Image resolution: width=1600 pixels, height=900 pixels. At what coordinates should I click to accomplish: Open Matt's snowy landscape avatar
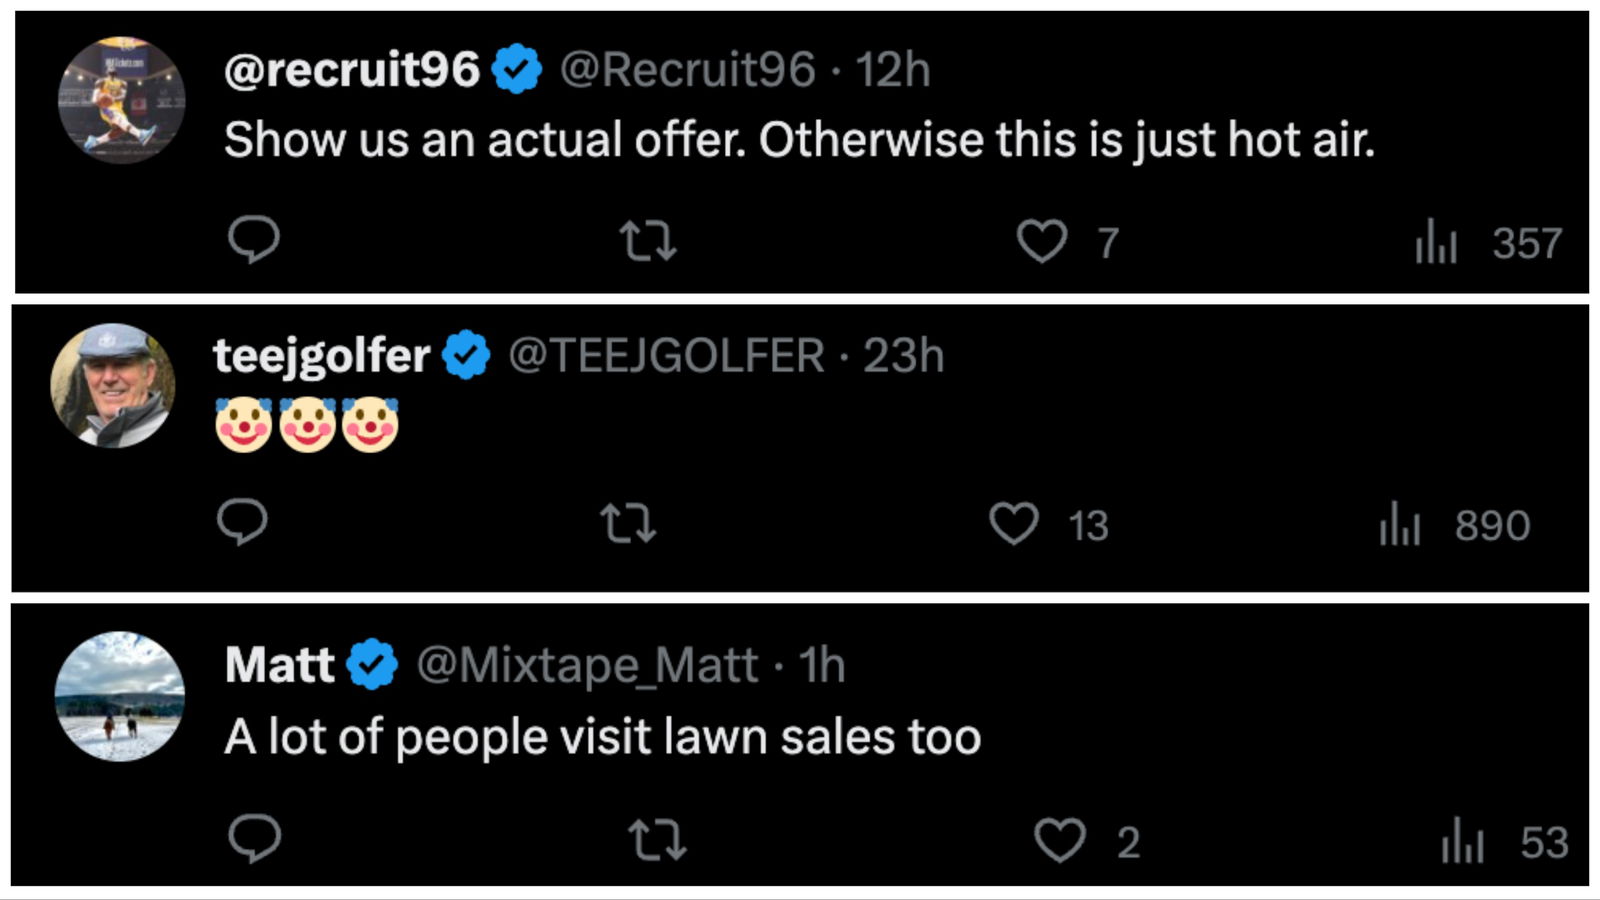[x=120, y=696]
